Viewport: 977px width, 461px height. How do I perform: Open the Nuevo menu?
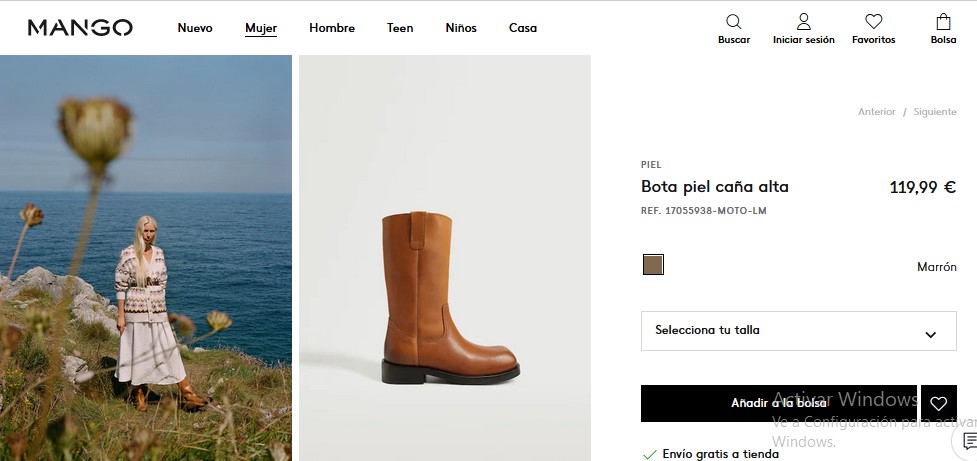tap(195, 28)
